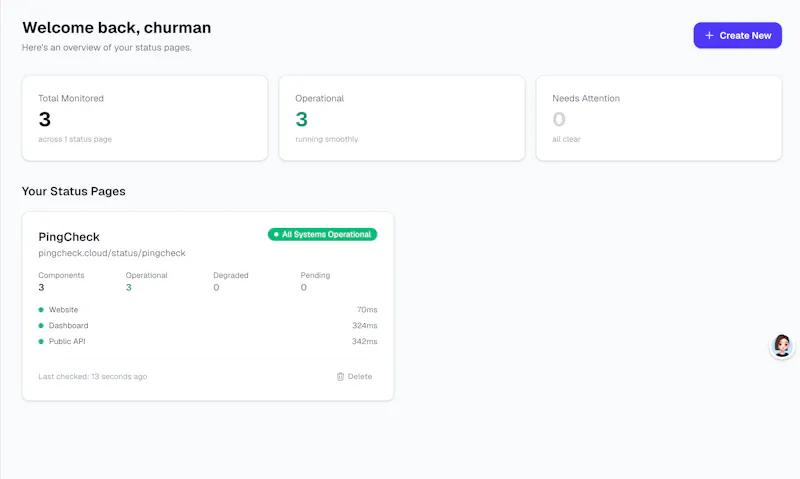This screenshot has height=479, width=800.
Task: Delete the PingCheck status page
Action: [354, 376]
